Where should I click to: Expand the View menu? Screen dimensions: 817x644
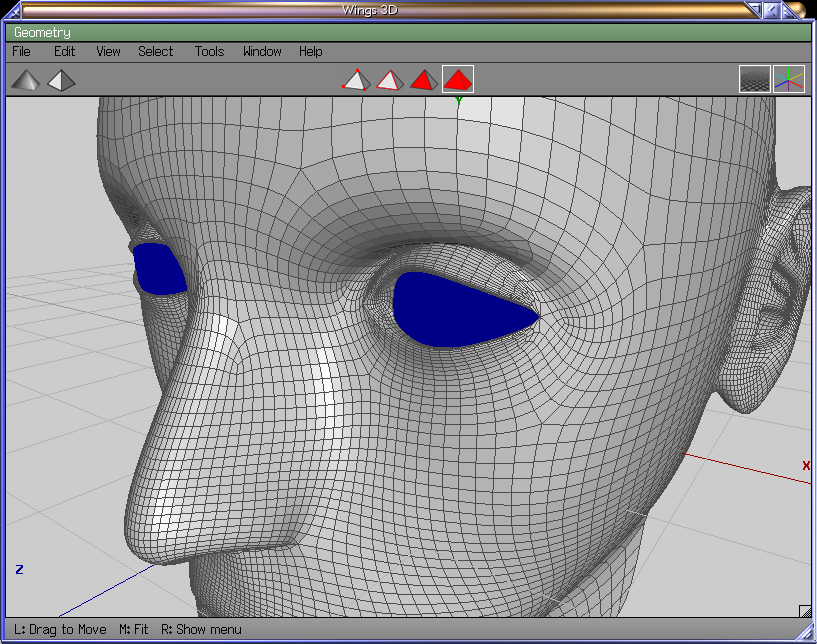point(108,51)
